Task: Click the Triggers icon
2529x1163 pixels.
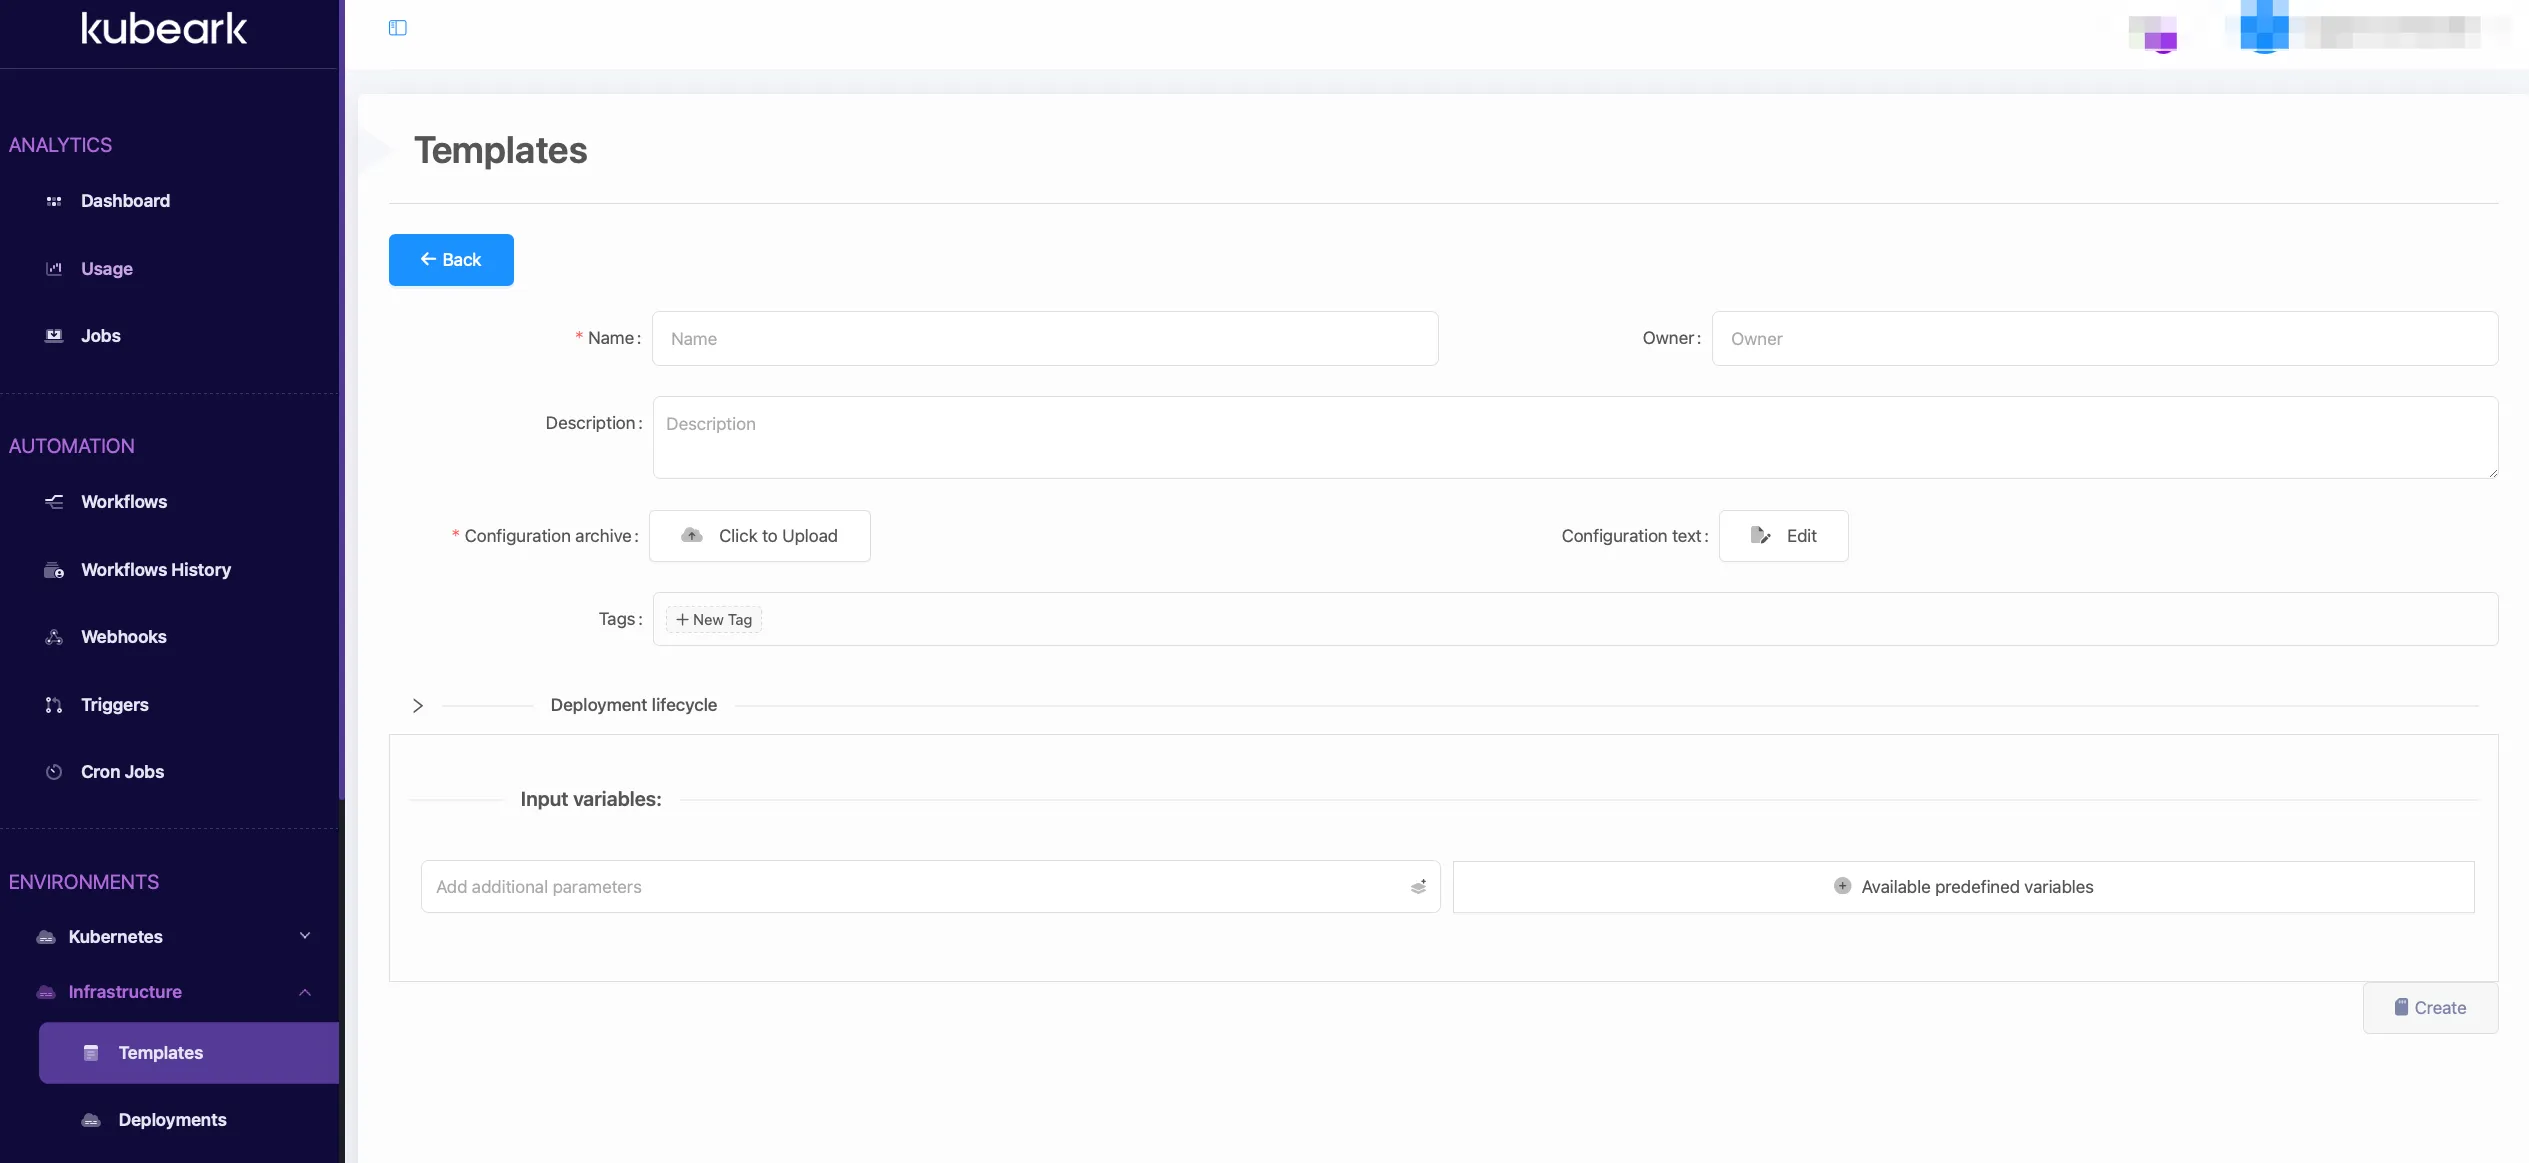Action: 54,705
